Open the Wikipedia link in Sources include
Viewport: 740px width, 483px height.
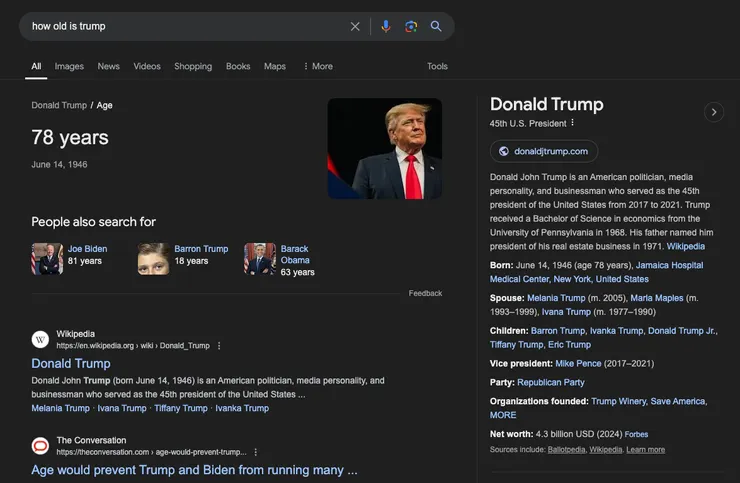(x=606, y=449)
